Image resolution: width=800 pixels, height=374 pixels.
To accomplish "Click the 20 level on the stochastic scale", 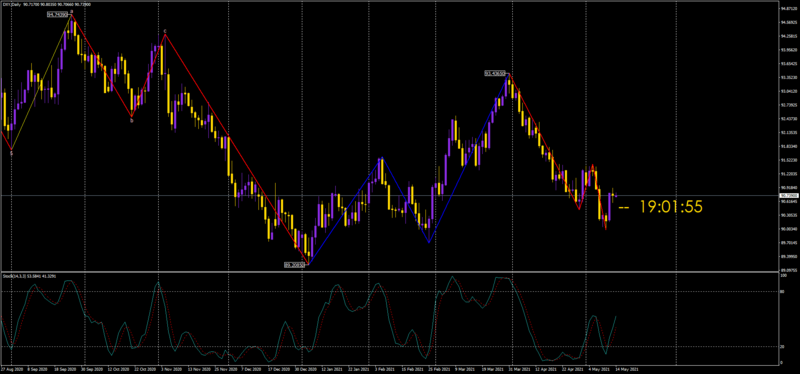I will [x=783, y=346].
